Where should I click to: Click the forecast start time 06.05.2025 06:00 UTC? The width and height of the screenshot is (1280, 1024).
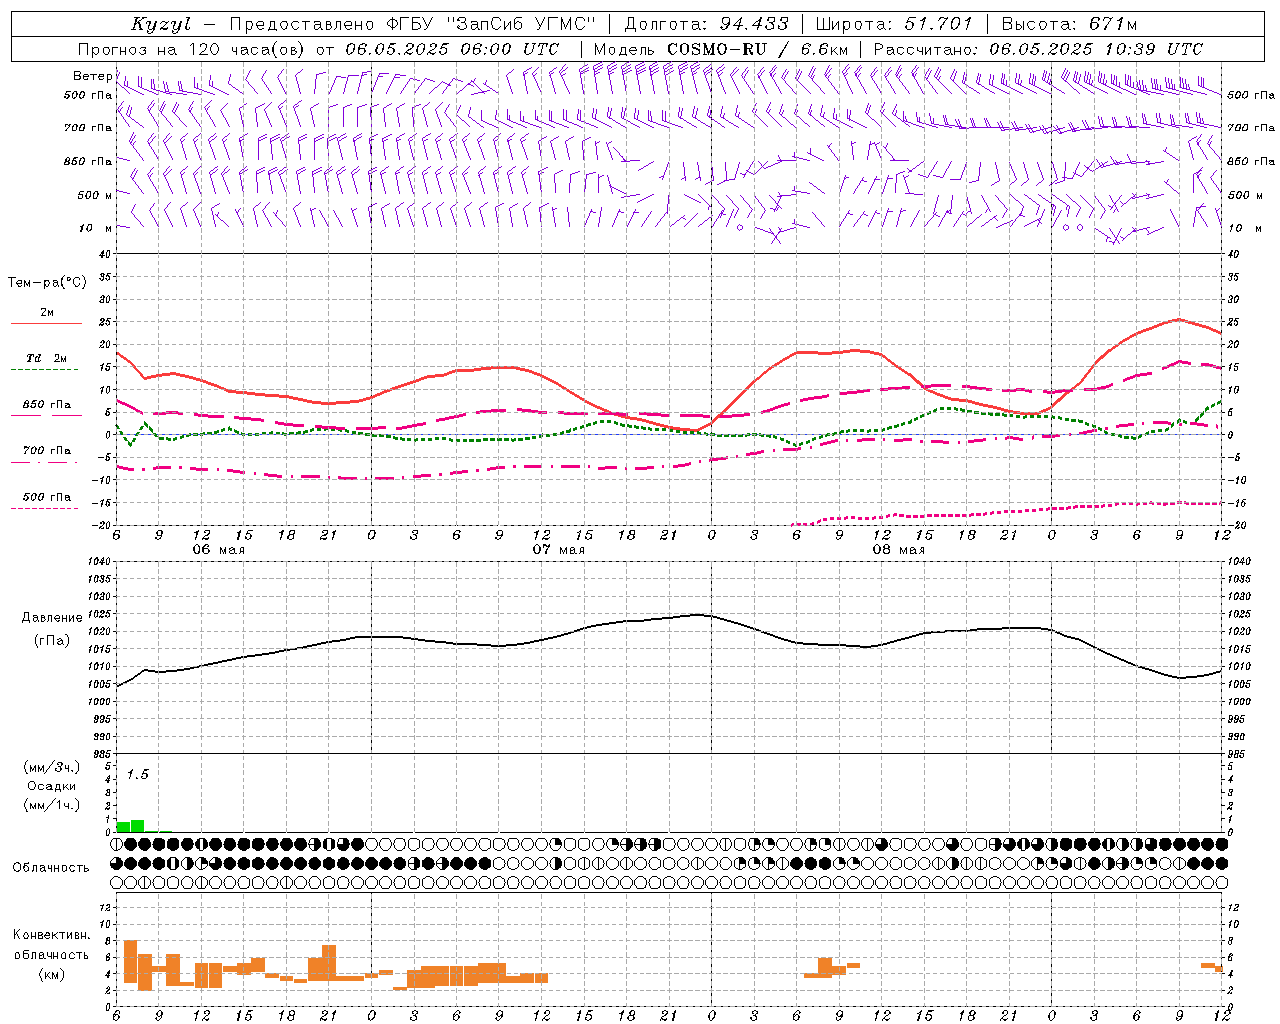click(x=452, y=49)
